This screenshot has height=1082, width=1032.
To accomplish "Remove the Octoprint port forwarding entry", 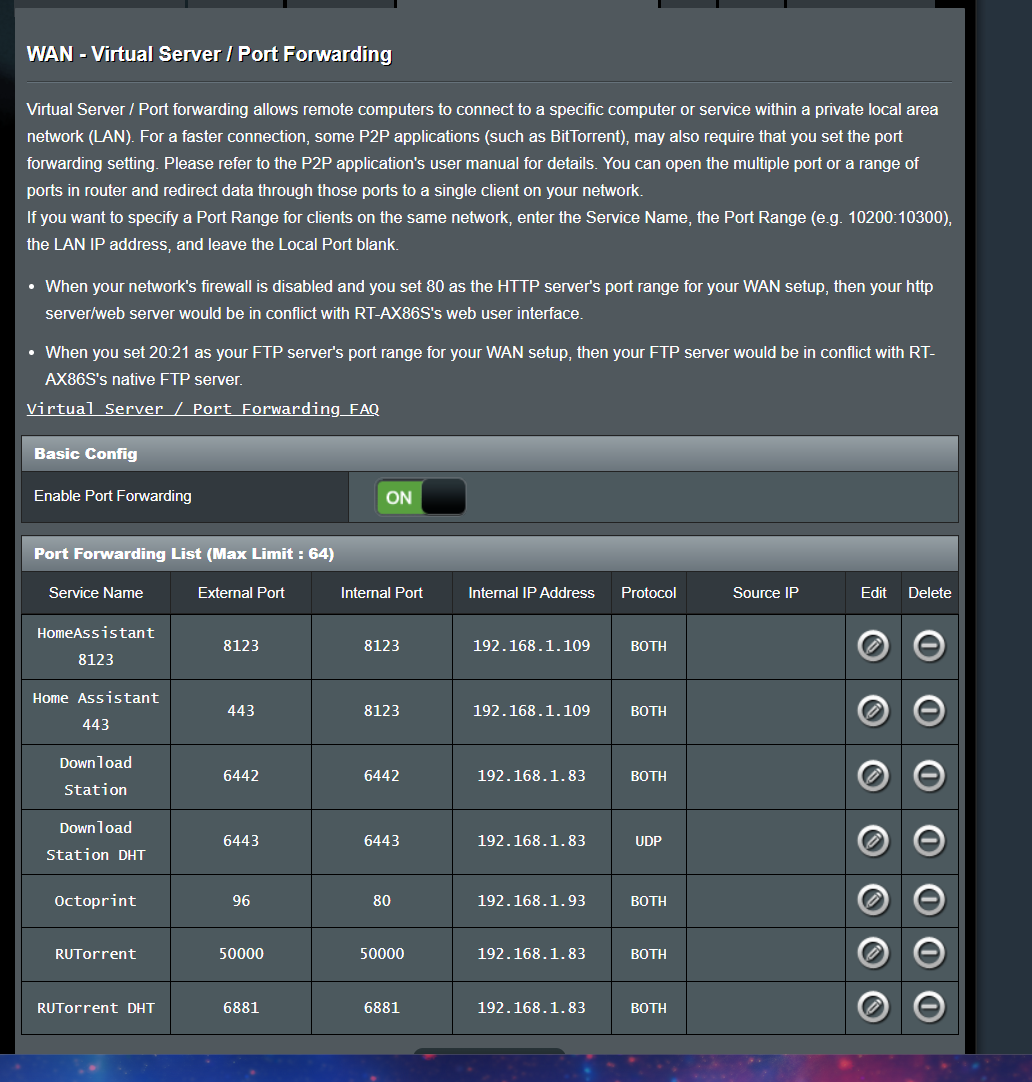I will (x=929, y=901).
